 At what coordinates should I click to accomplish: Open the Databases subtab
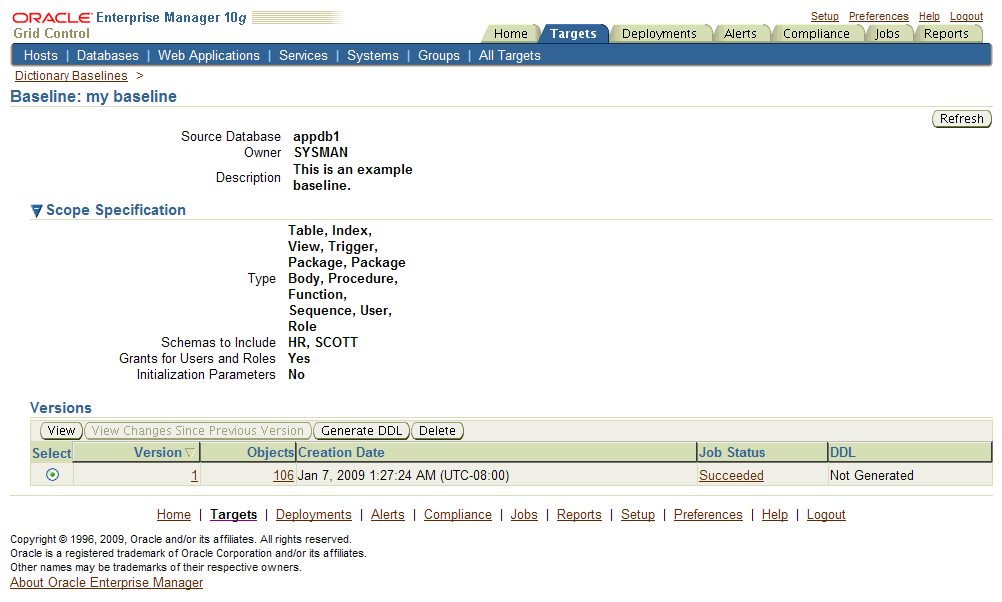coord(107,56)
